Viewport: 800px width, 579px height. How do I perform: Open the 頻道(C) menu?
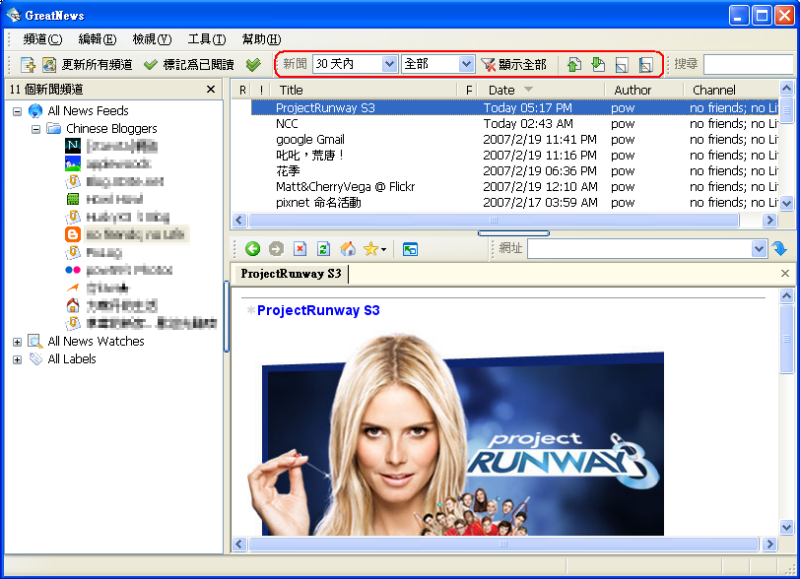42,39
